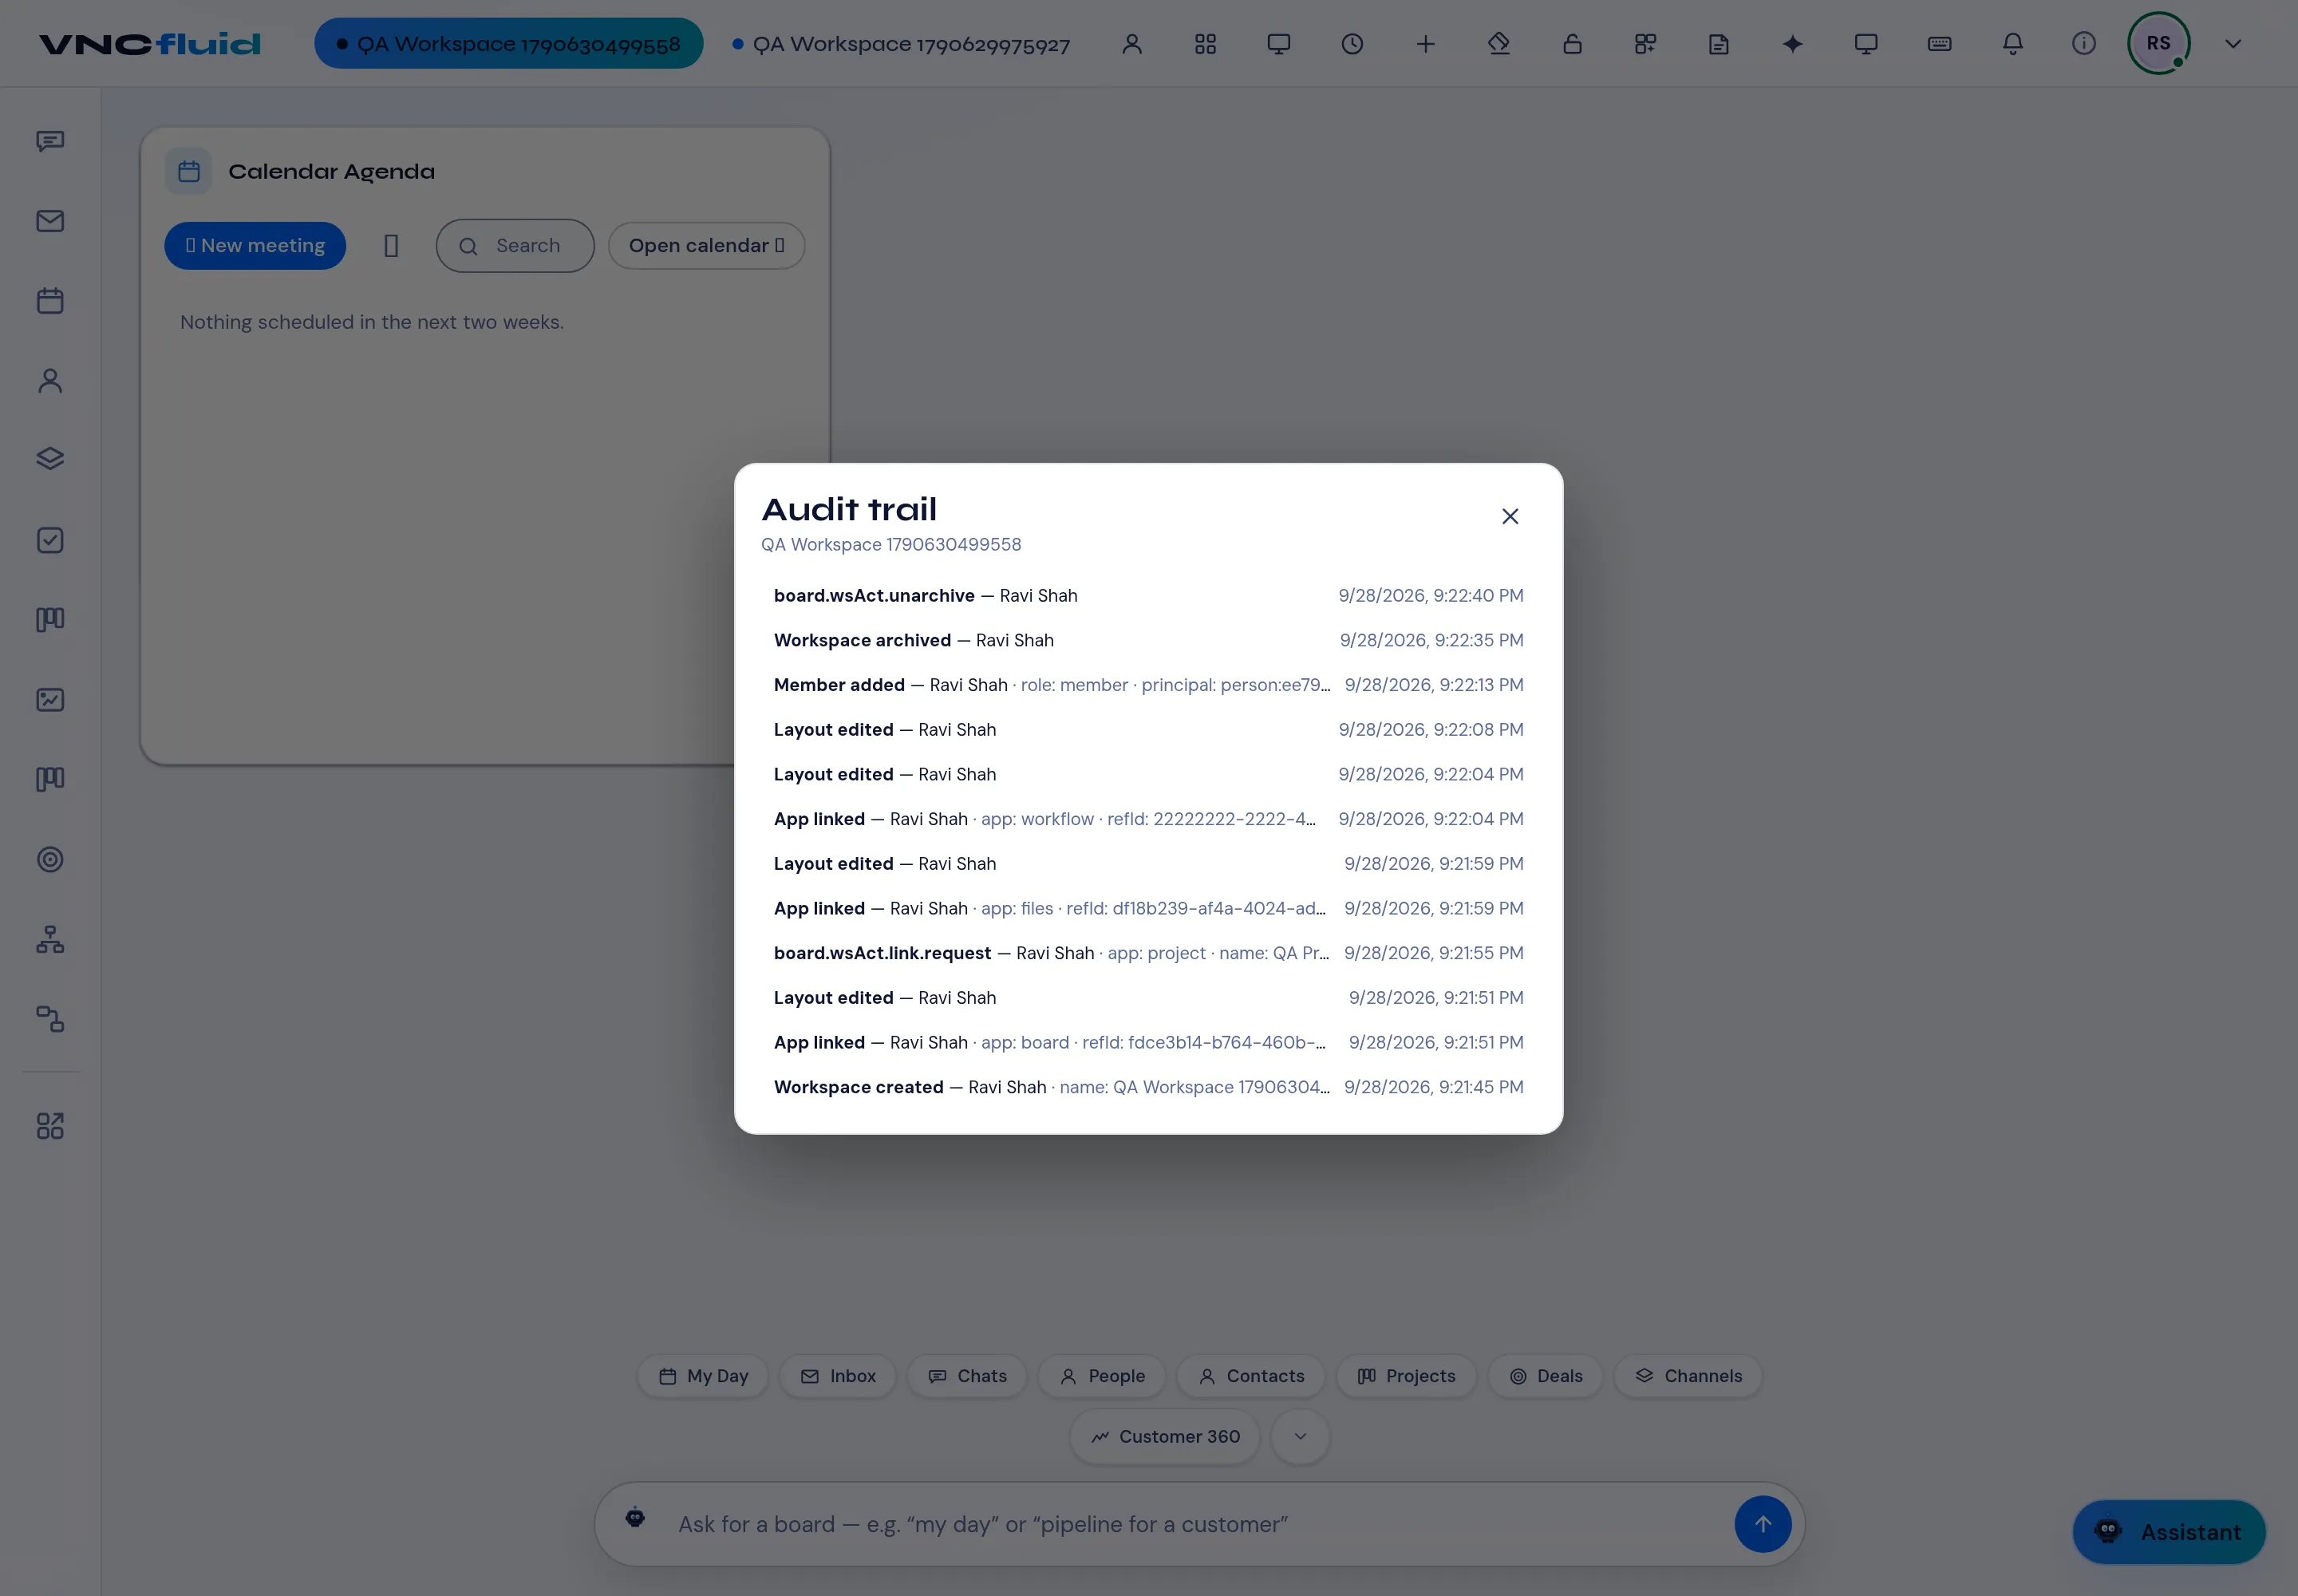
Task: Select the Workspace created audit entry
Action: point(1148,1087)
